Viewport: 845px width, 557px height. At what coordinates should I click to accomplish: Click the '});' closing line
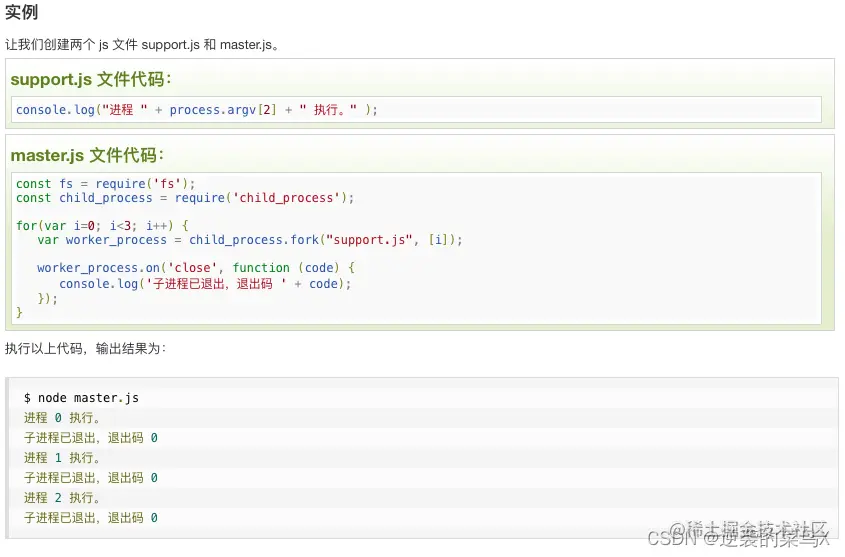pyautogui.click(x=47, y=298)
